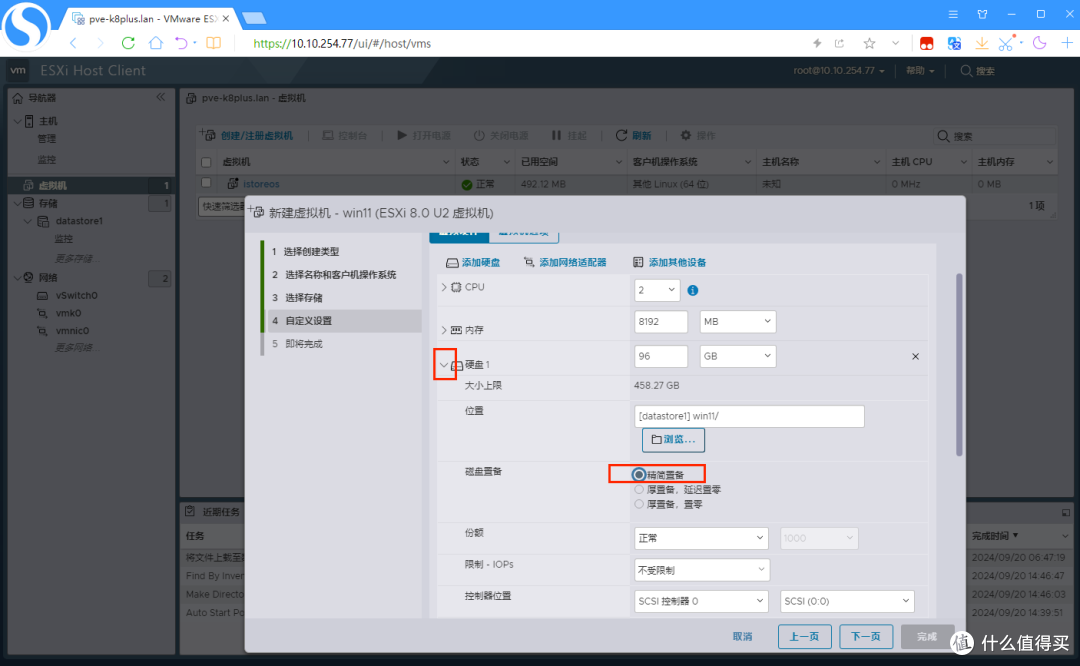The image size is (1080, 666).
Task: Bookmark the page with the star icon
Action: (869, 43)
